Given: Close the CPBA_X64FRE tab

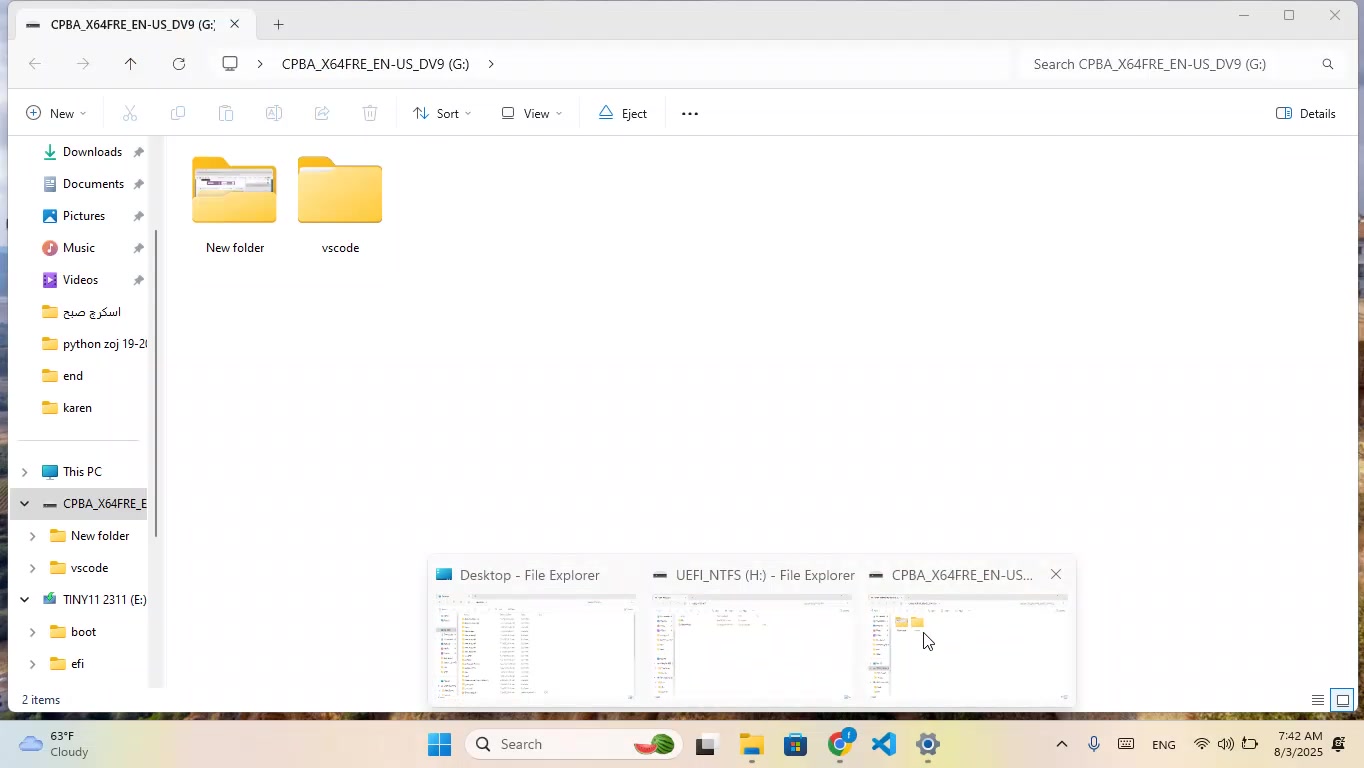Looking at the screenshot, I should click(x=234, y=24).
